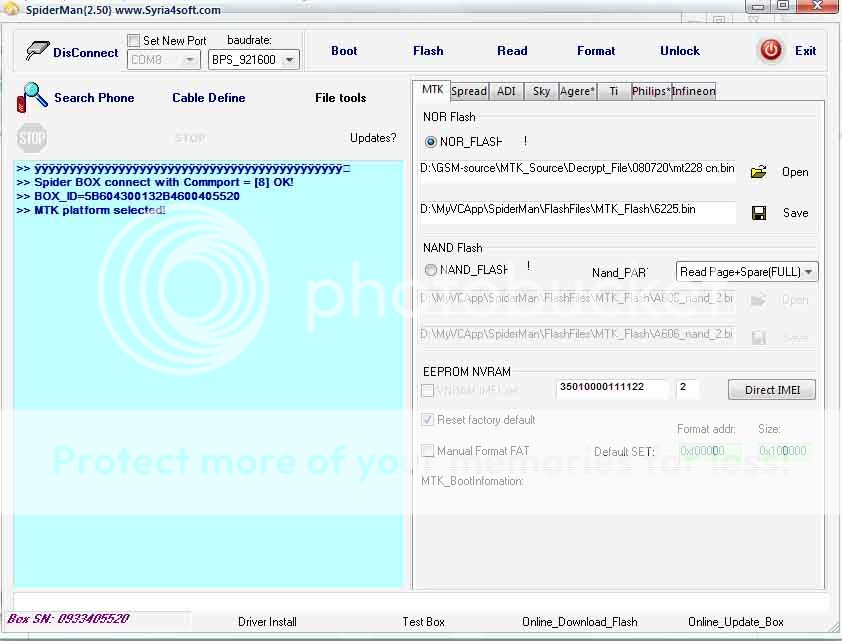Switch to the Spread tab

(469, 91)
